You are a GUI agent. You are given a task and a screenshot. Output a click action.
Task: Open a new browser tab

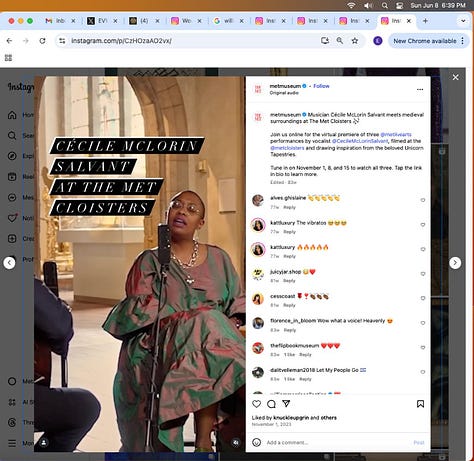tap(425, 21)
